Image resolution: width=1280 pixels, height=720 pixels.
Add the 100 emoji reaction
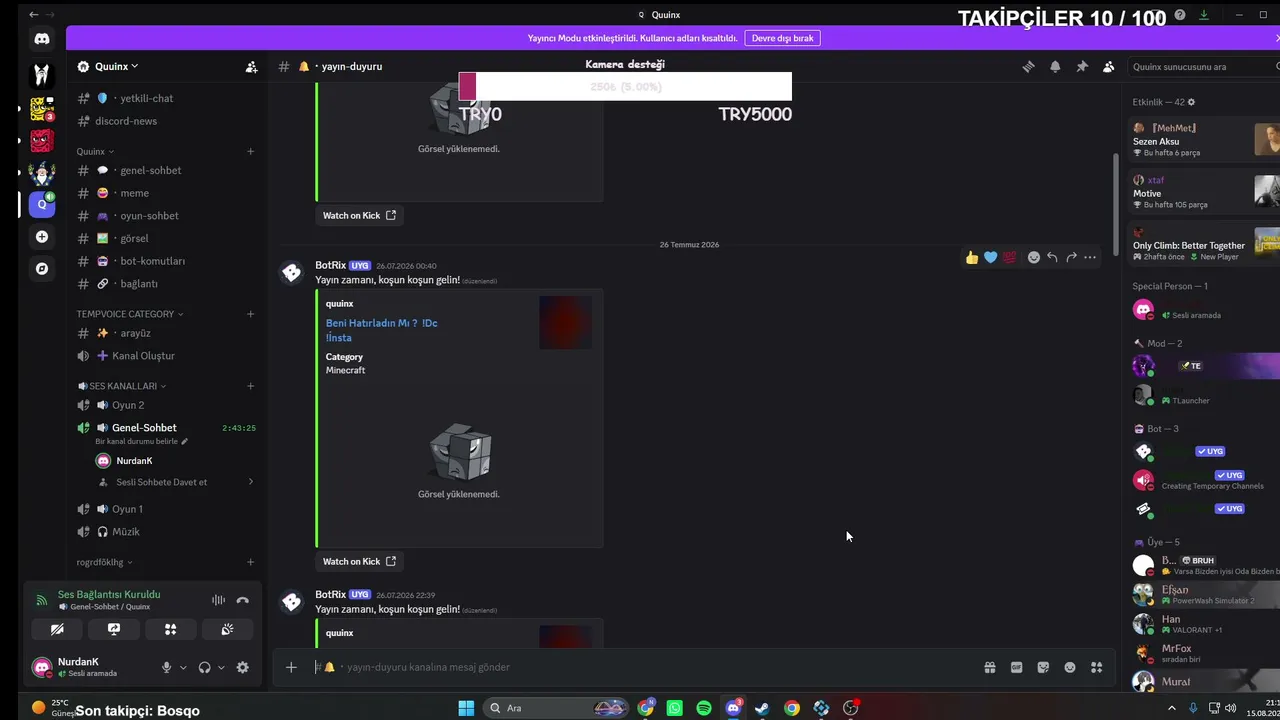click(1009, 257)
